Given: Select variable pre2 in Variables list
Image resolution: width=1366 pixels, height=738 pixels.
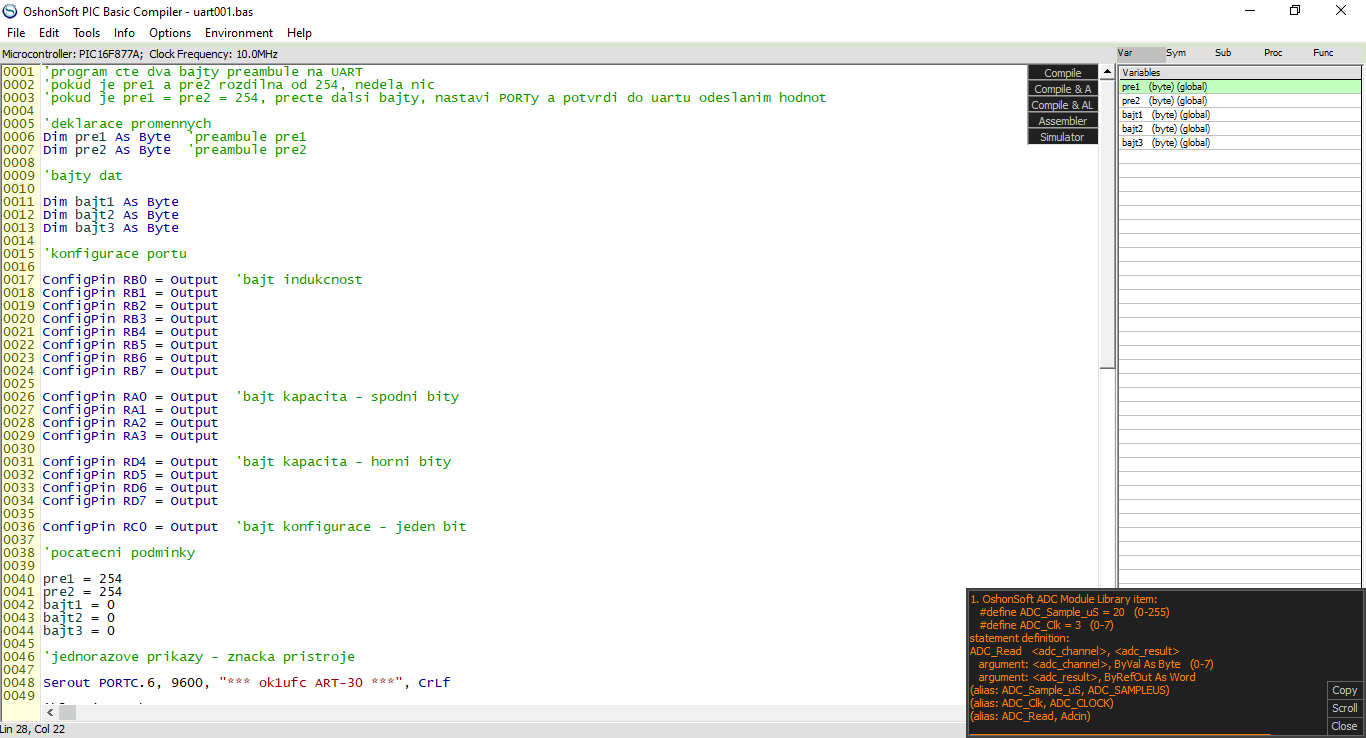Looking at the screenshot, I should point(1166,101).
